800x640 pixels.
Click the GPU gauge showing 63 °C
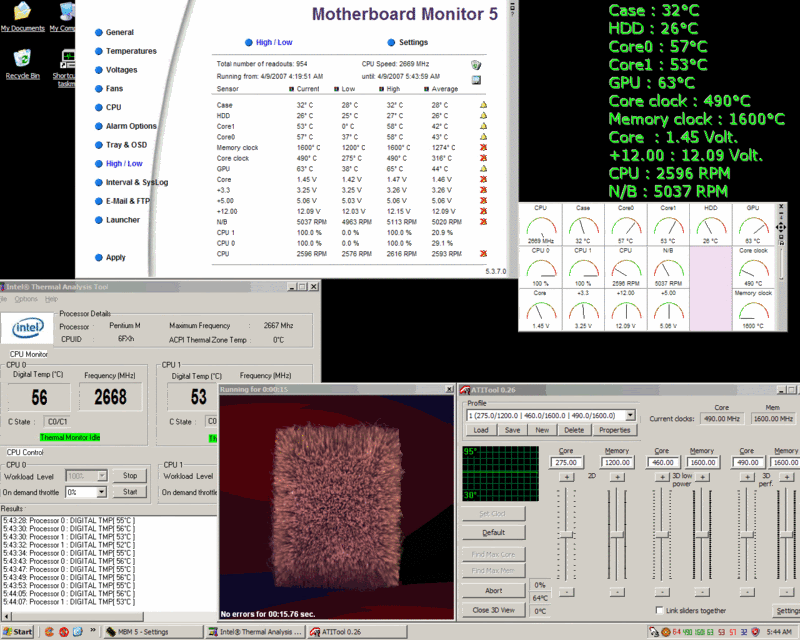coord(753,225)
